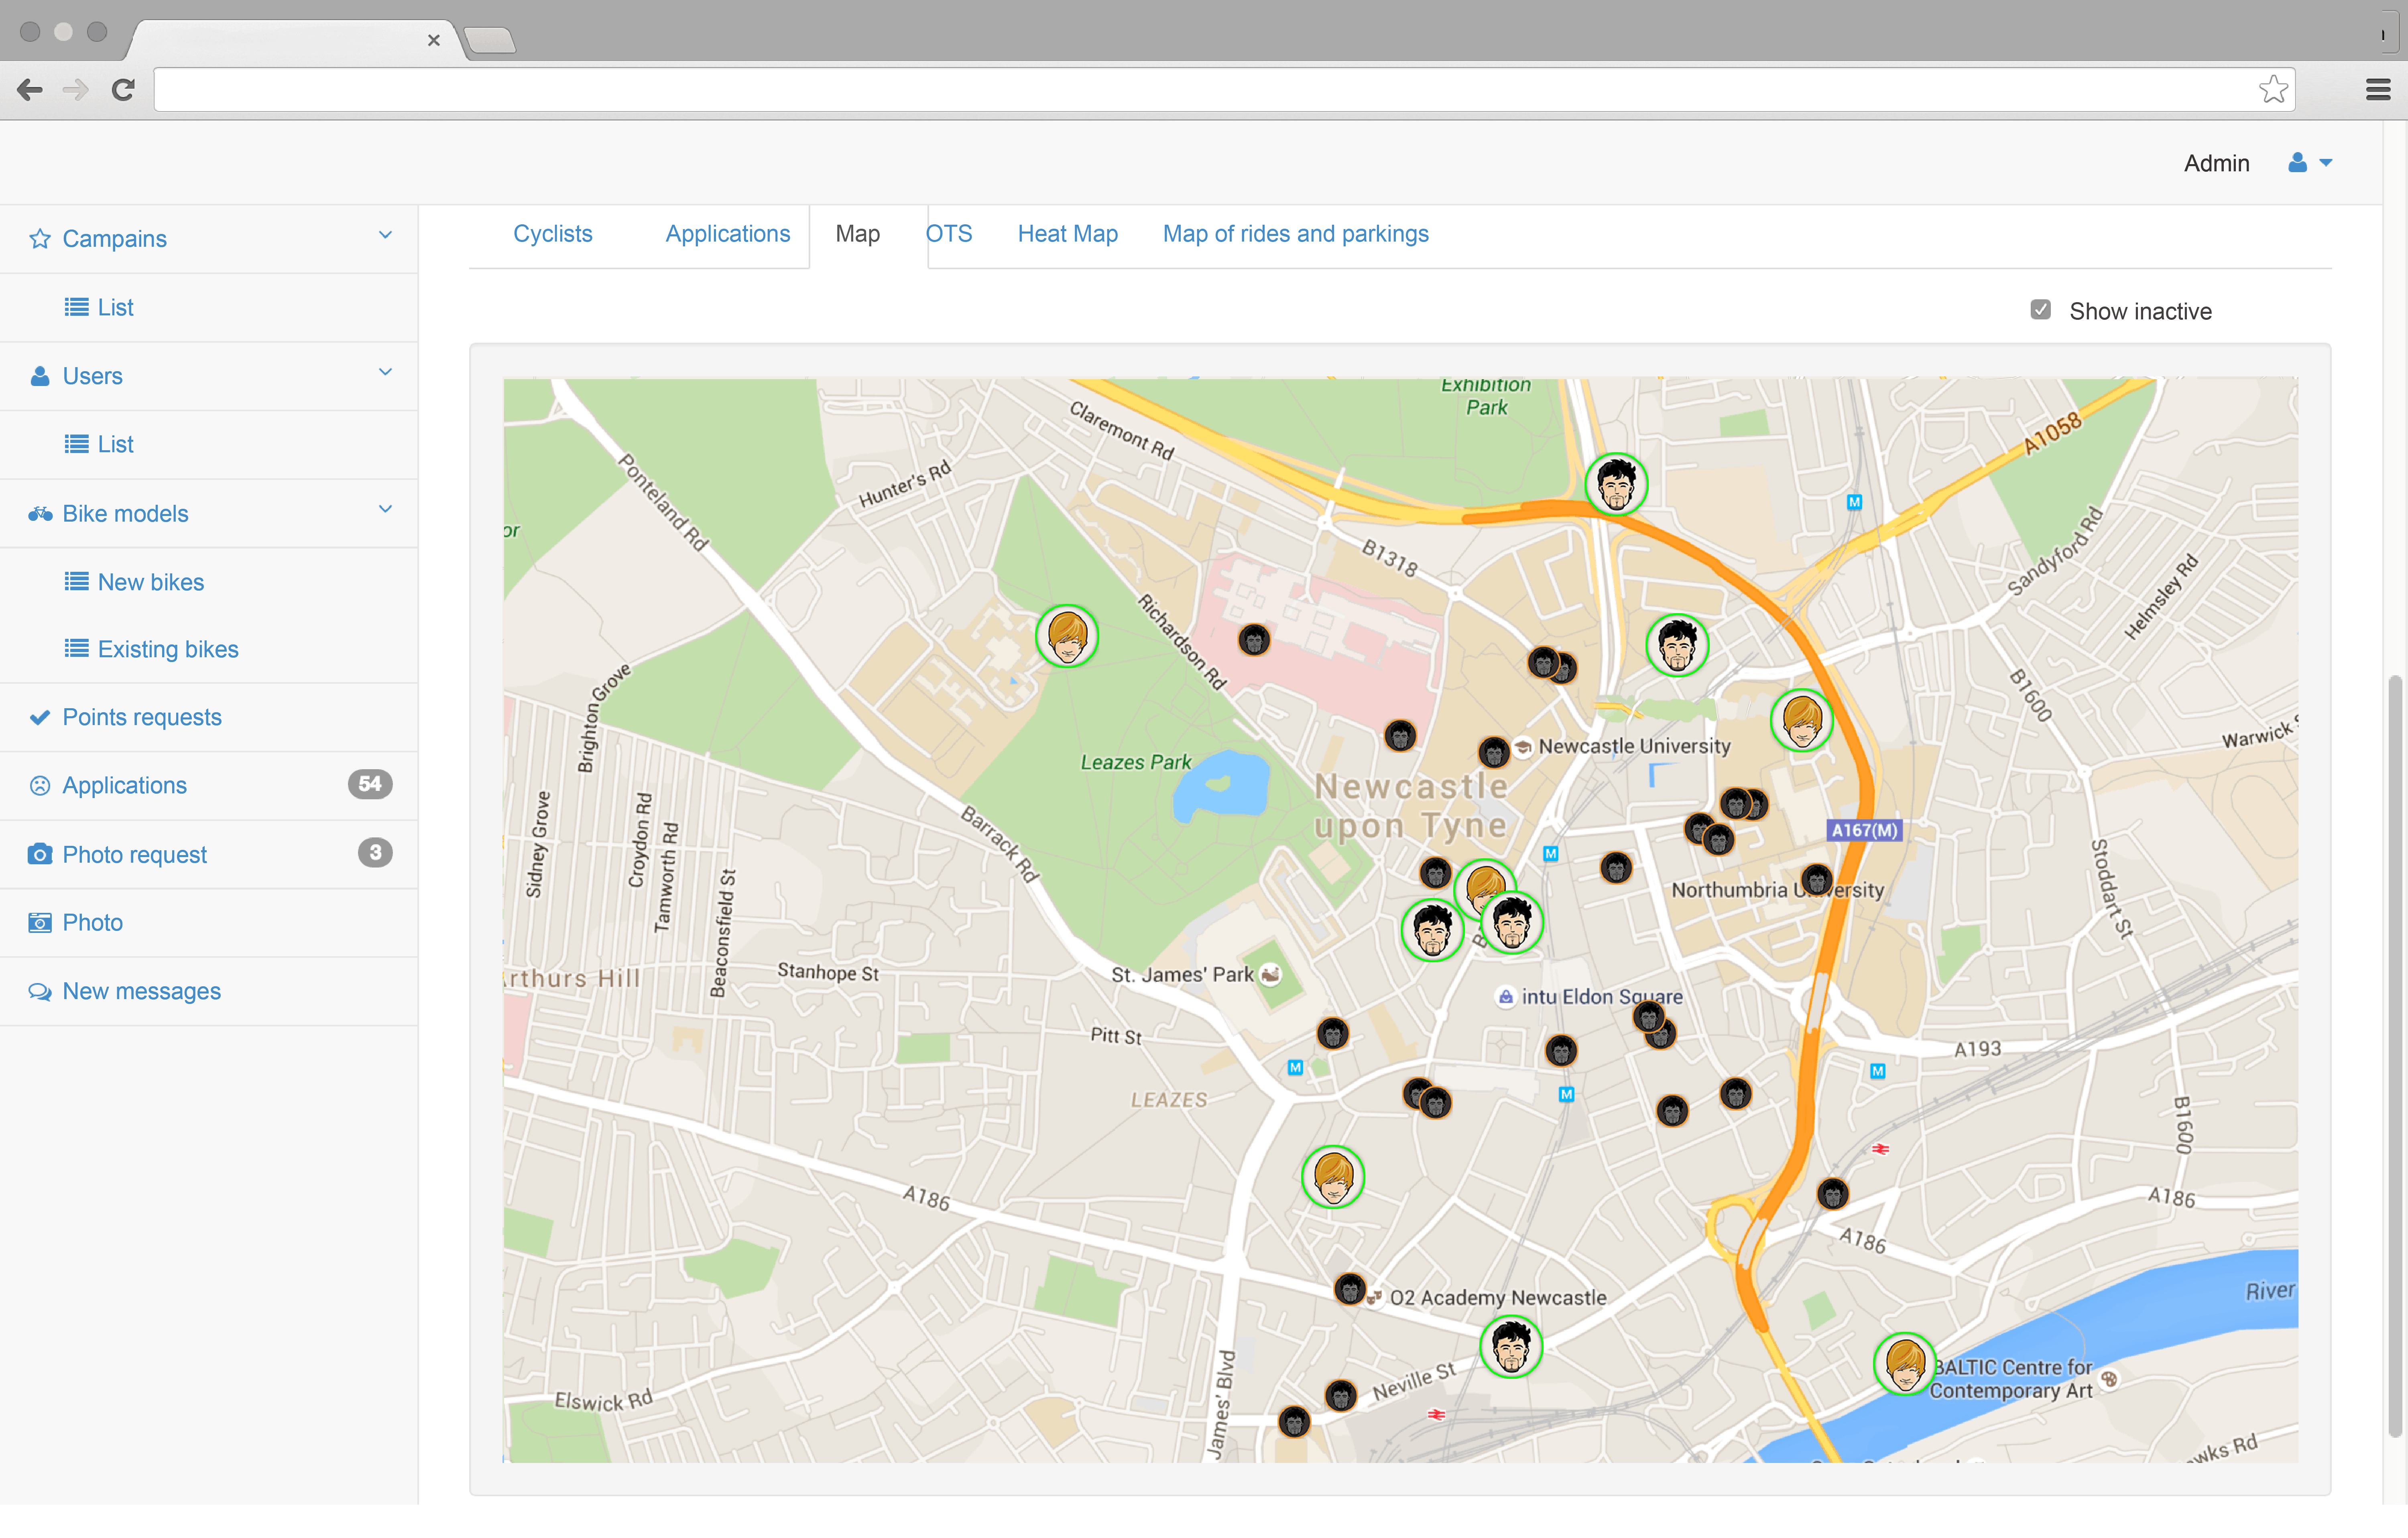This screenshot has height=1538, width=2408.
Task: Click the browser reload icon
Action: pos(123,90)
